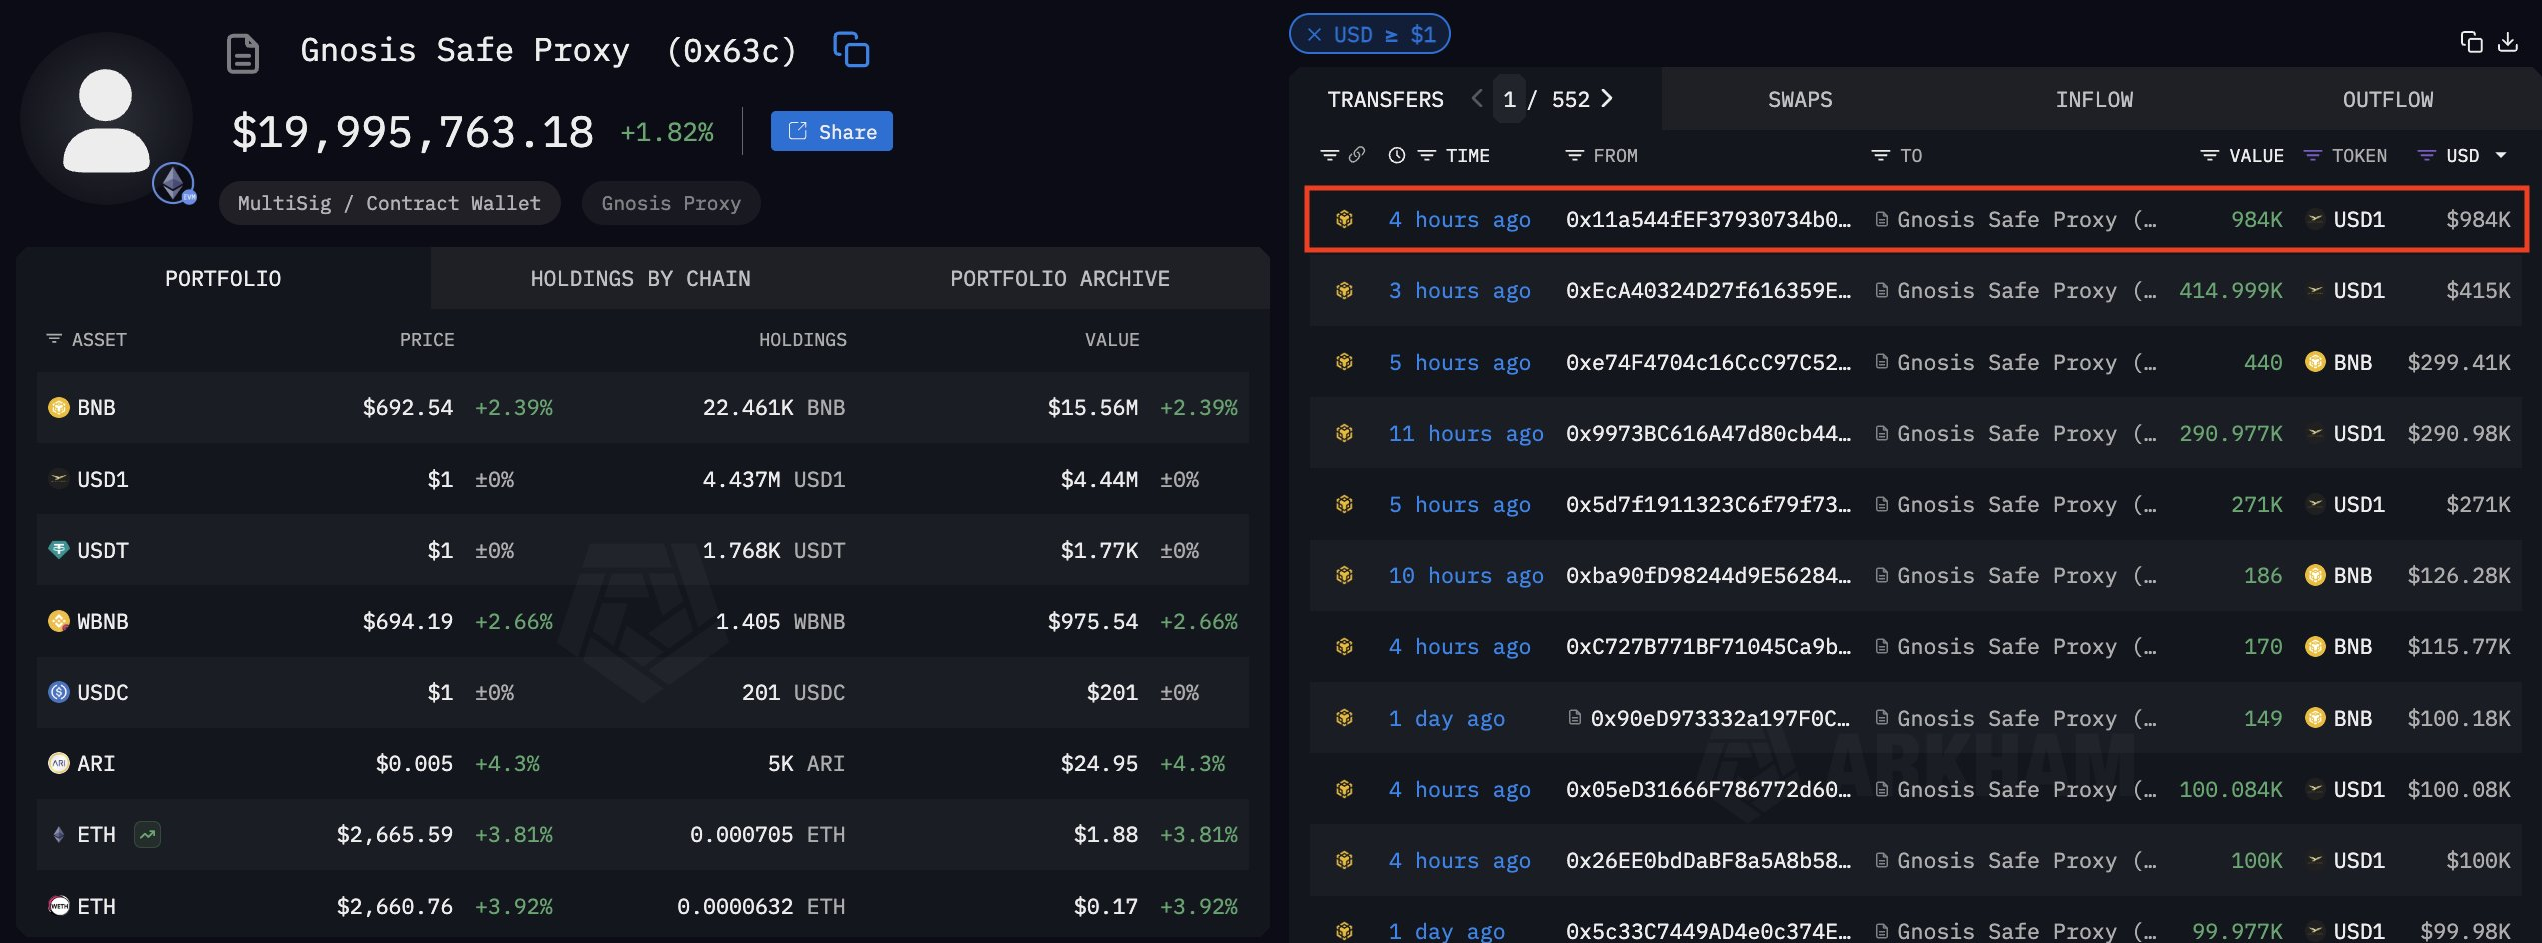
Task: Open the profile avatar image
Action: pyautogui.click(x=106, y=119)
